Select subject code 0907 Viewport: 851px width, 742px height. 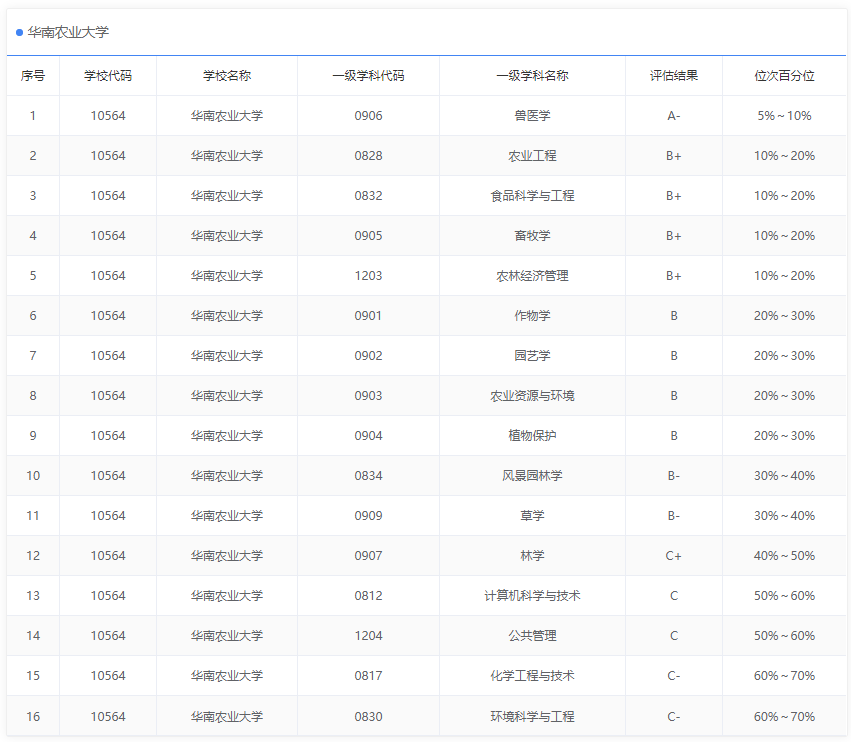[369, 556]
